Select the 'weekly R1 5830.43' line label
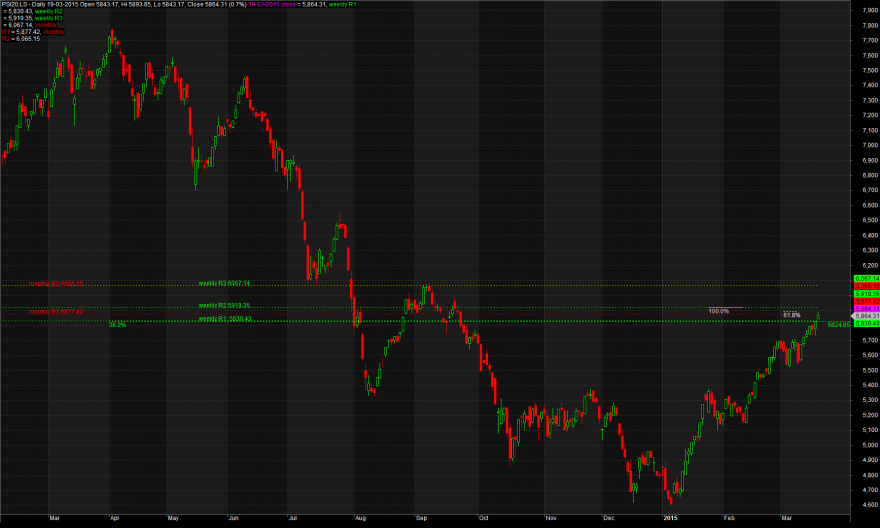 225,319
